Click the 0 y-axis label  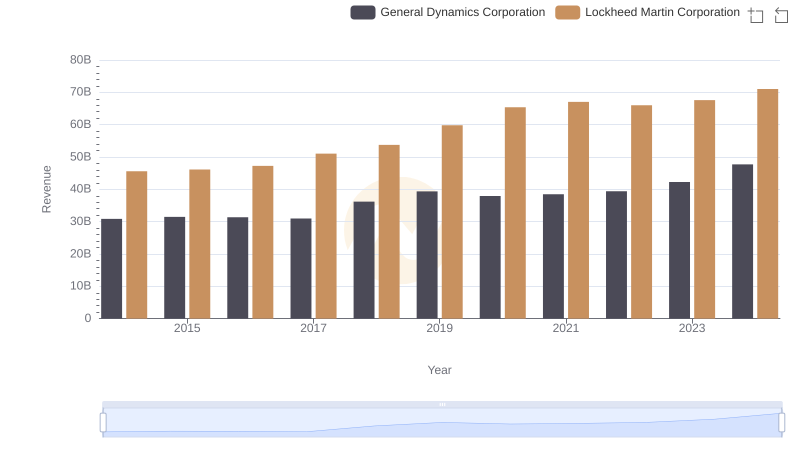coord(88,318)
